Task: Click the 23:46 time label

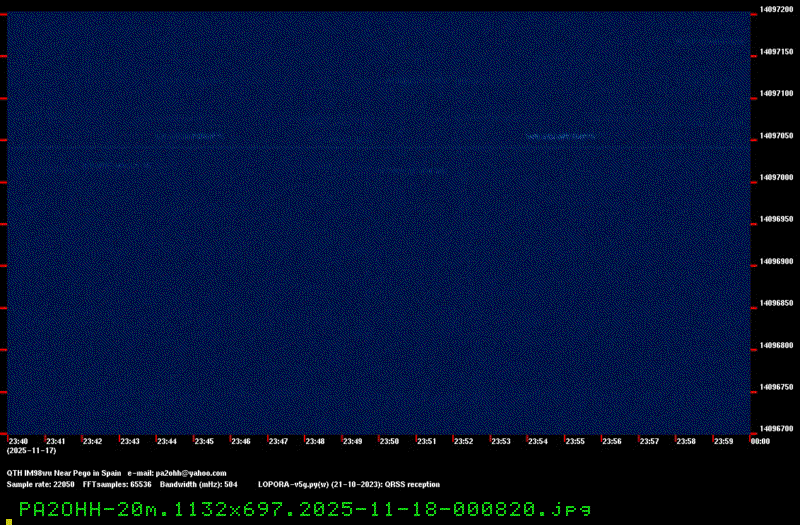Action: pyautogui.click(x=241, y=441)
